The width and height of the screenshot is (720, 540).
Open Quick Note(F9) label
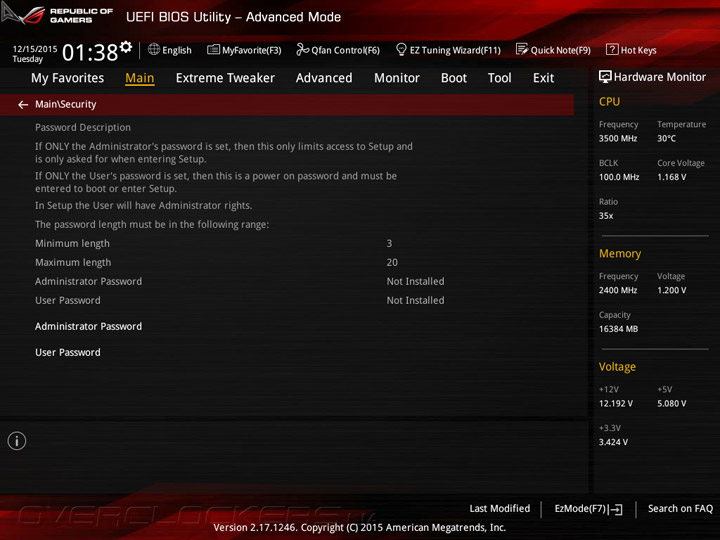[561, 50]
